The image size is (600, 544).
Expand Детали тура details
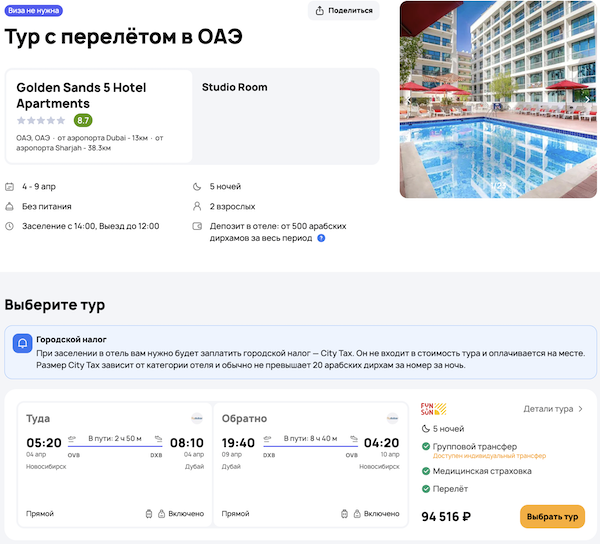click(x=553, y=409)
